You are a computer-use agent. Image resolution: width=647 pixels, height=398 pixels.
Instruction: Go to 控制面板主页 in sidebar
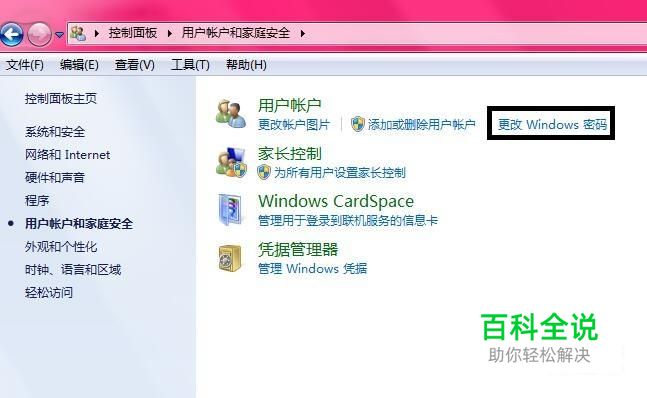point(61,99)
